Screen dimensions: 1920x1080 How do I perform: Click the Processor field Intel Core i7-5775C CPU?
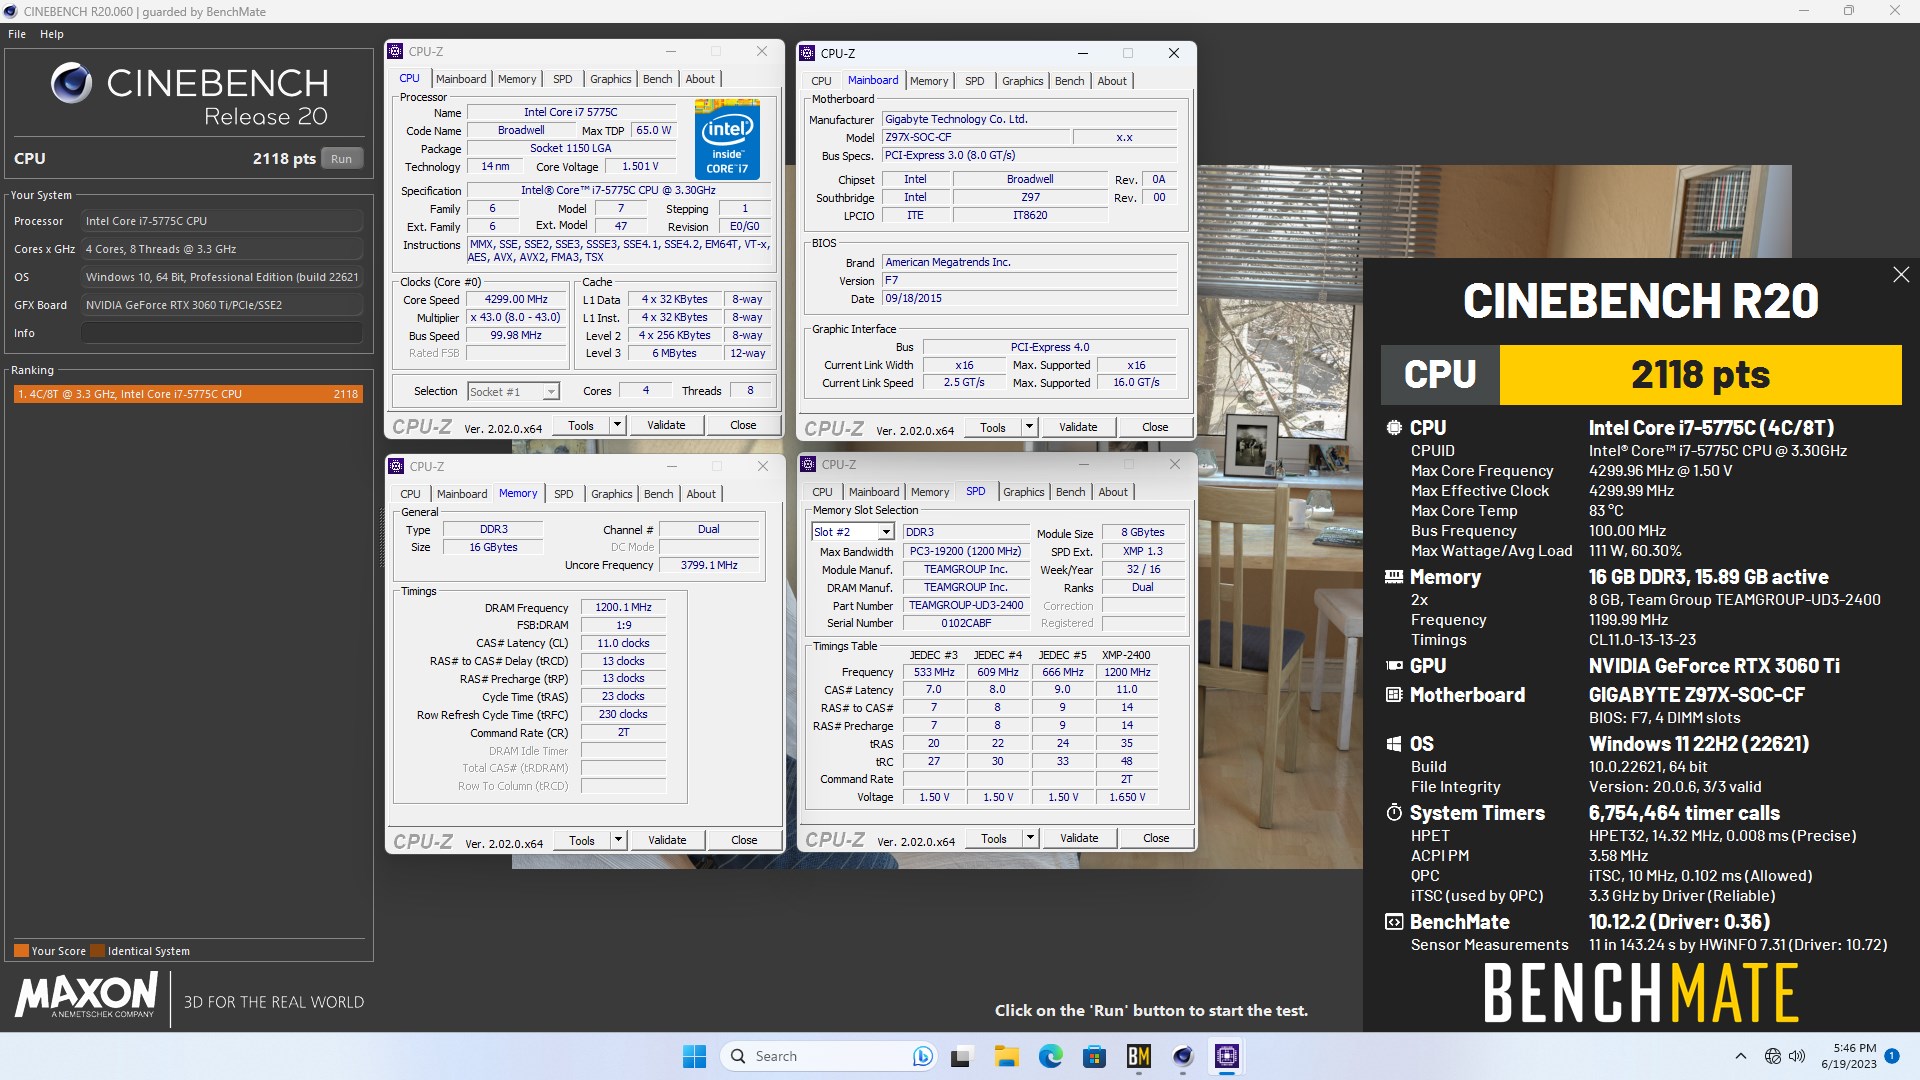pyautogui.click(x=222, y=221)
